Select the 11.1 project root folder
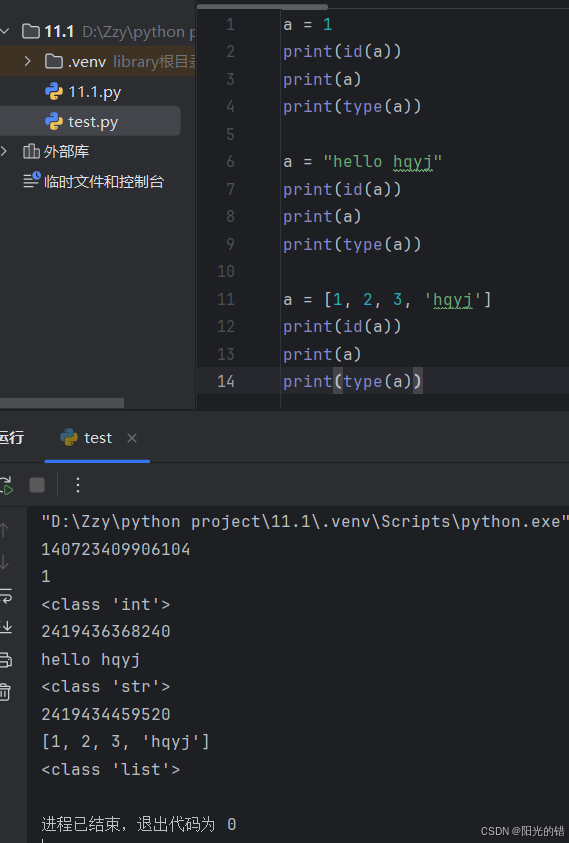Screen dimensions: 569x843 click(x=59, y=31)
